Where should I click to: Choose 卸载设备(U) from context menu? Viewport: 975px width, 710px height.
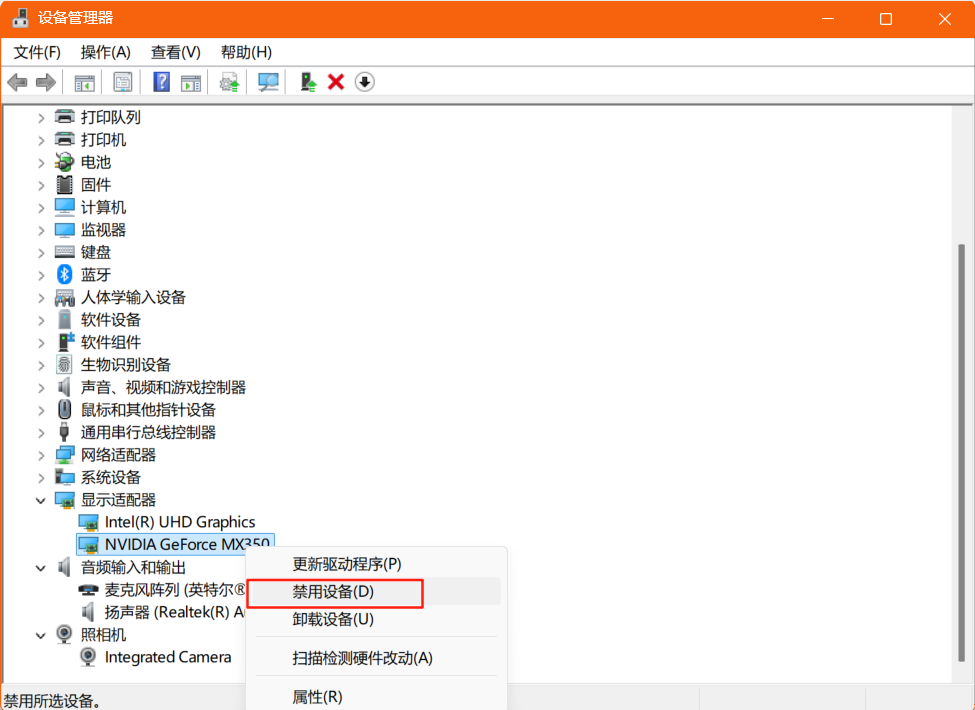tap(377, 619)
